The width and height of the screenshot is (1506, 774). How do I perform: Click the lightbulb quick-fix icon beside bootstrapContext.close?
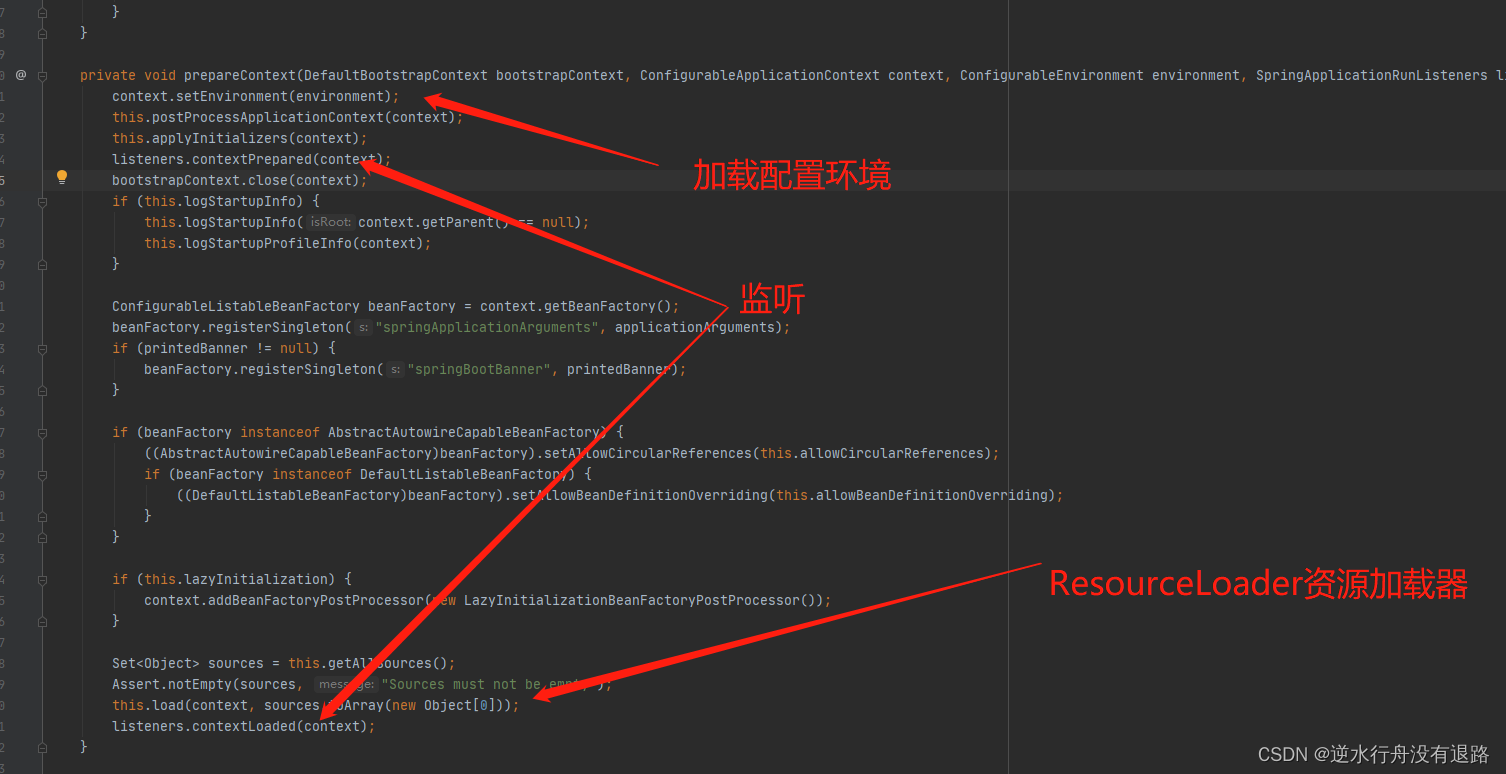point(62,177)
